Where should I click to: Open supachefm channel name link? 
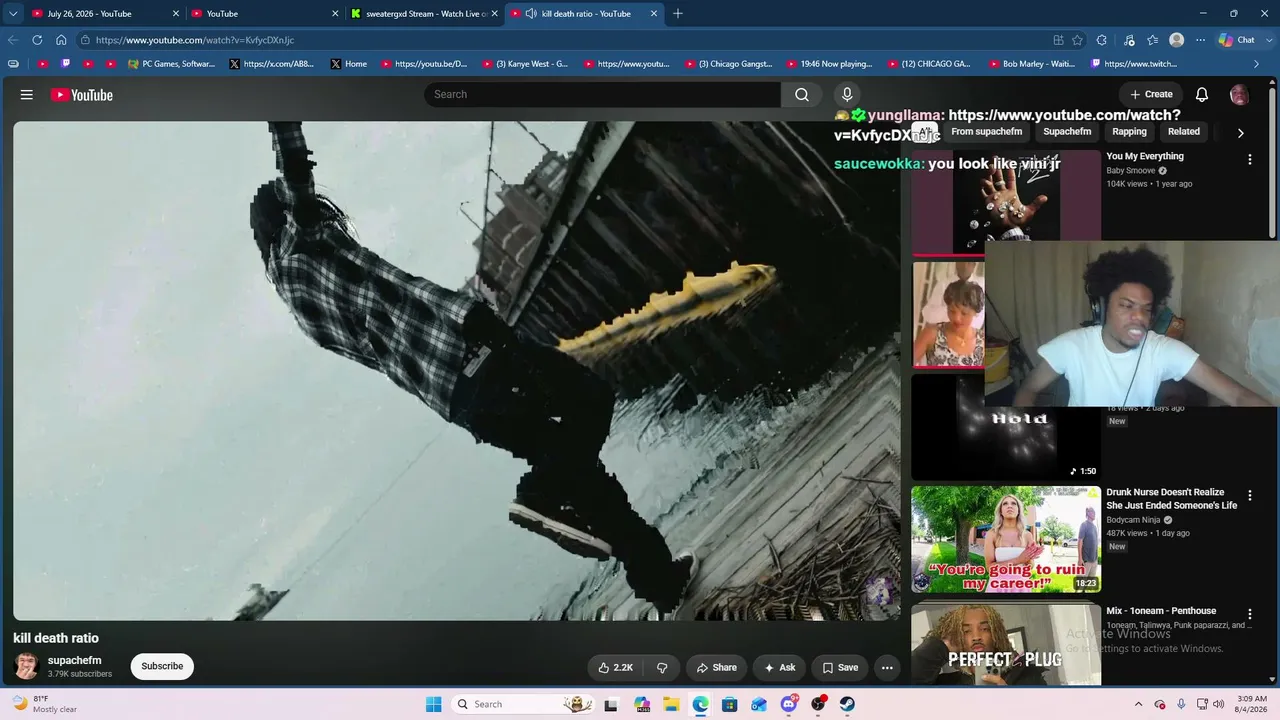[x=75, y=661]
